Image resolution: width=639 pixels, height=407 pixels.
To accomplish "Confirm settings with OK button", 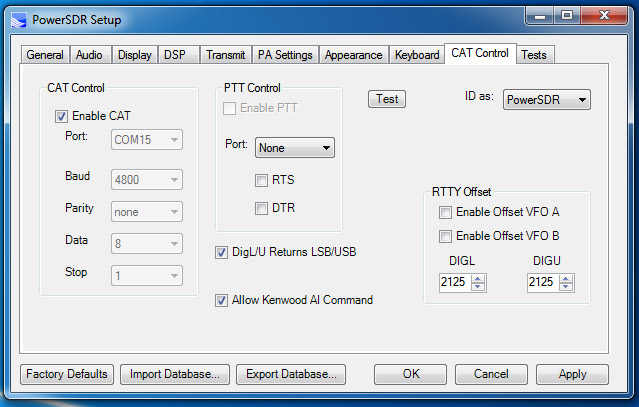I will click(x=410, y=374).
